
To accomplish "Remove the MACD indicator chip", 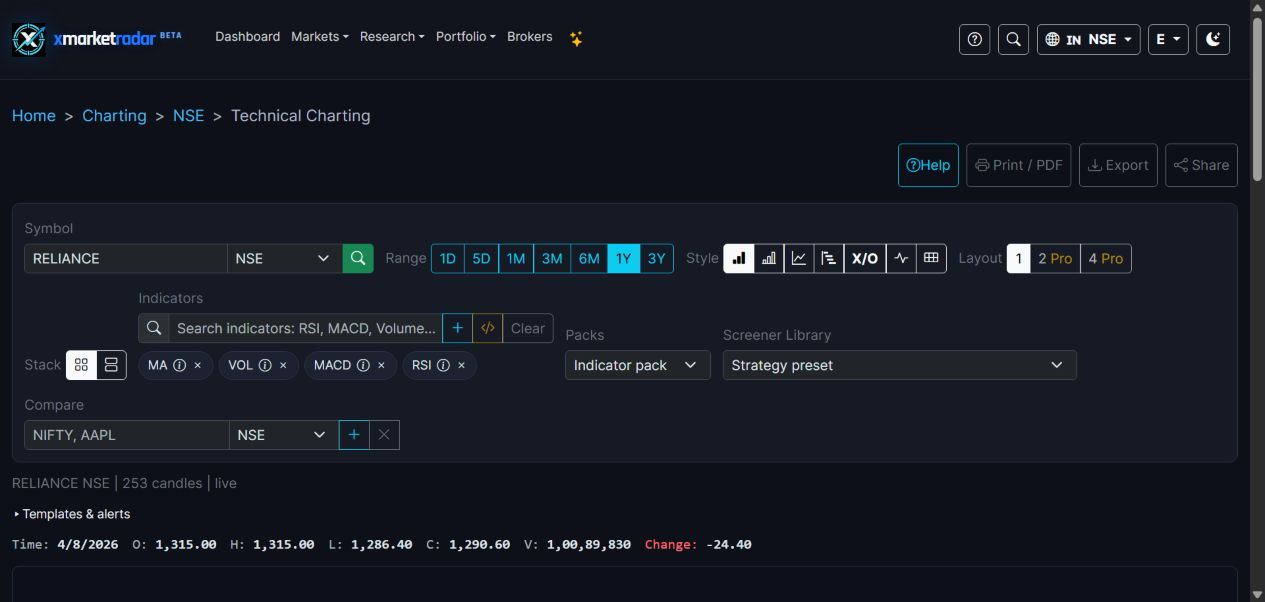I will [x=381, y=365].
